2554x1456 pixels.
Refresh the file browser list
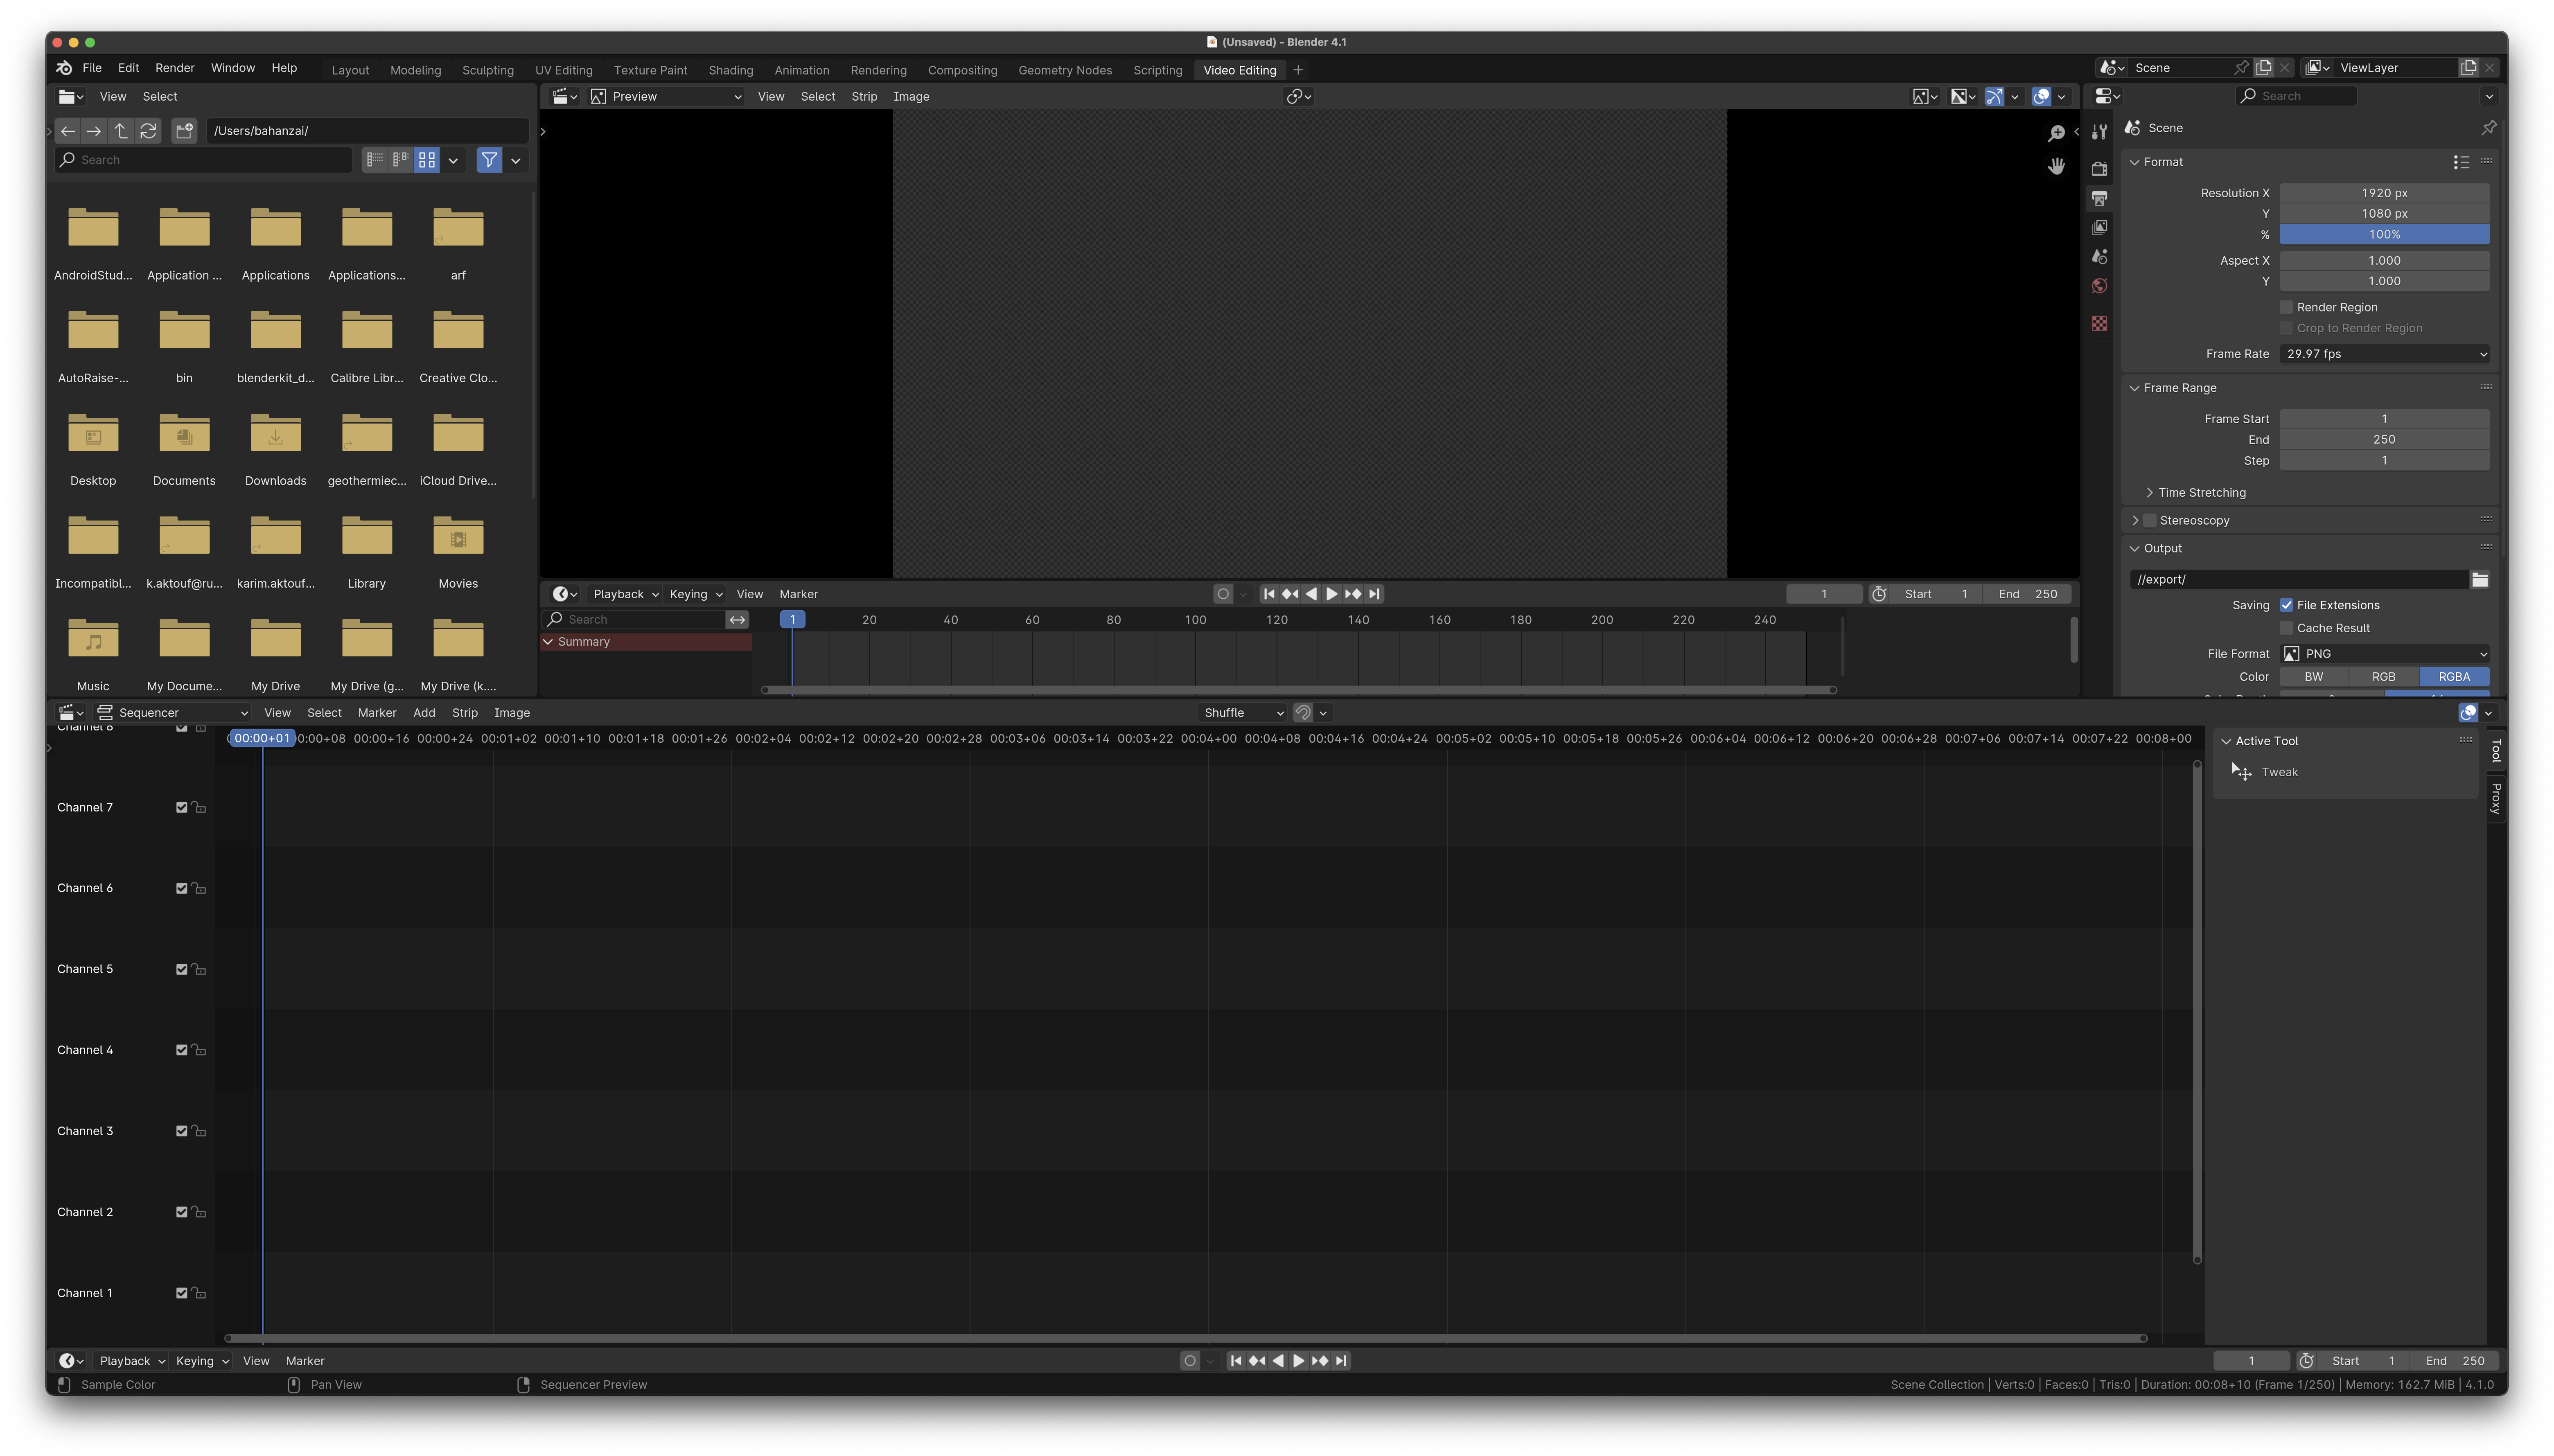pos(148,131)
